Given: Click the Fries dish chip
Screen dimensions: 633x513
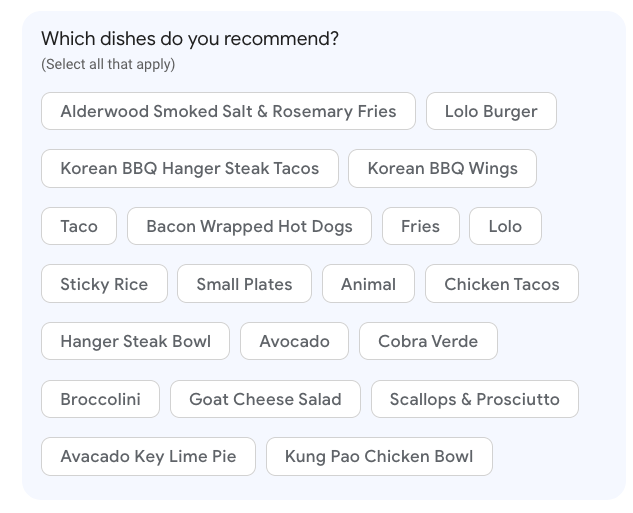Looking at the screenshot, I should pyautogui.click(x=420, y=226).
